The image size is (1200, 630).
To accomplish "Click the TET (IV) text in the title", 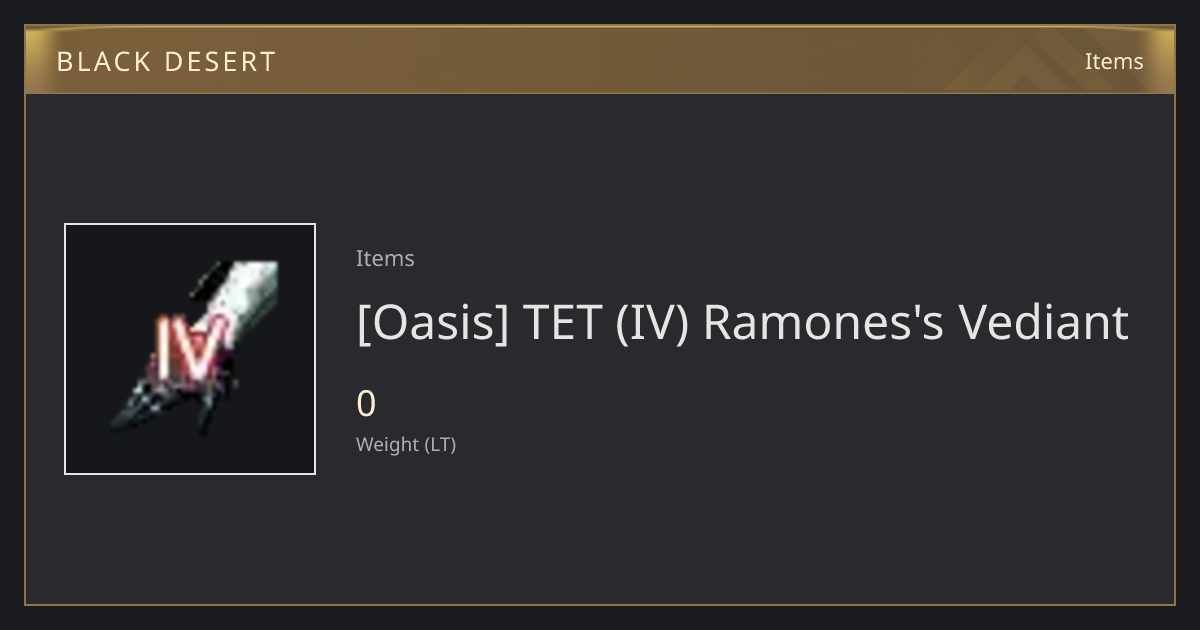I will pyautogui.click(x=606, y=323).
